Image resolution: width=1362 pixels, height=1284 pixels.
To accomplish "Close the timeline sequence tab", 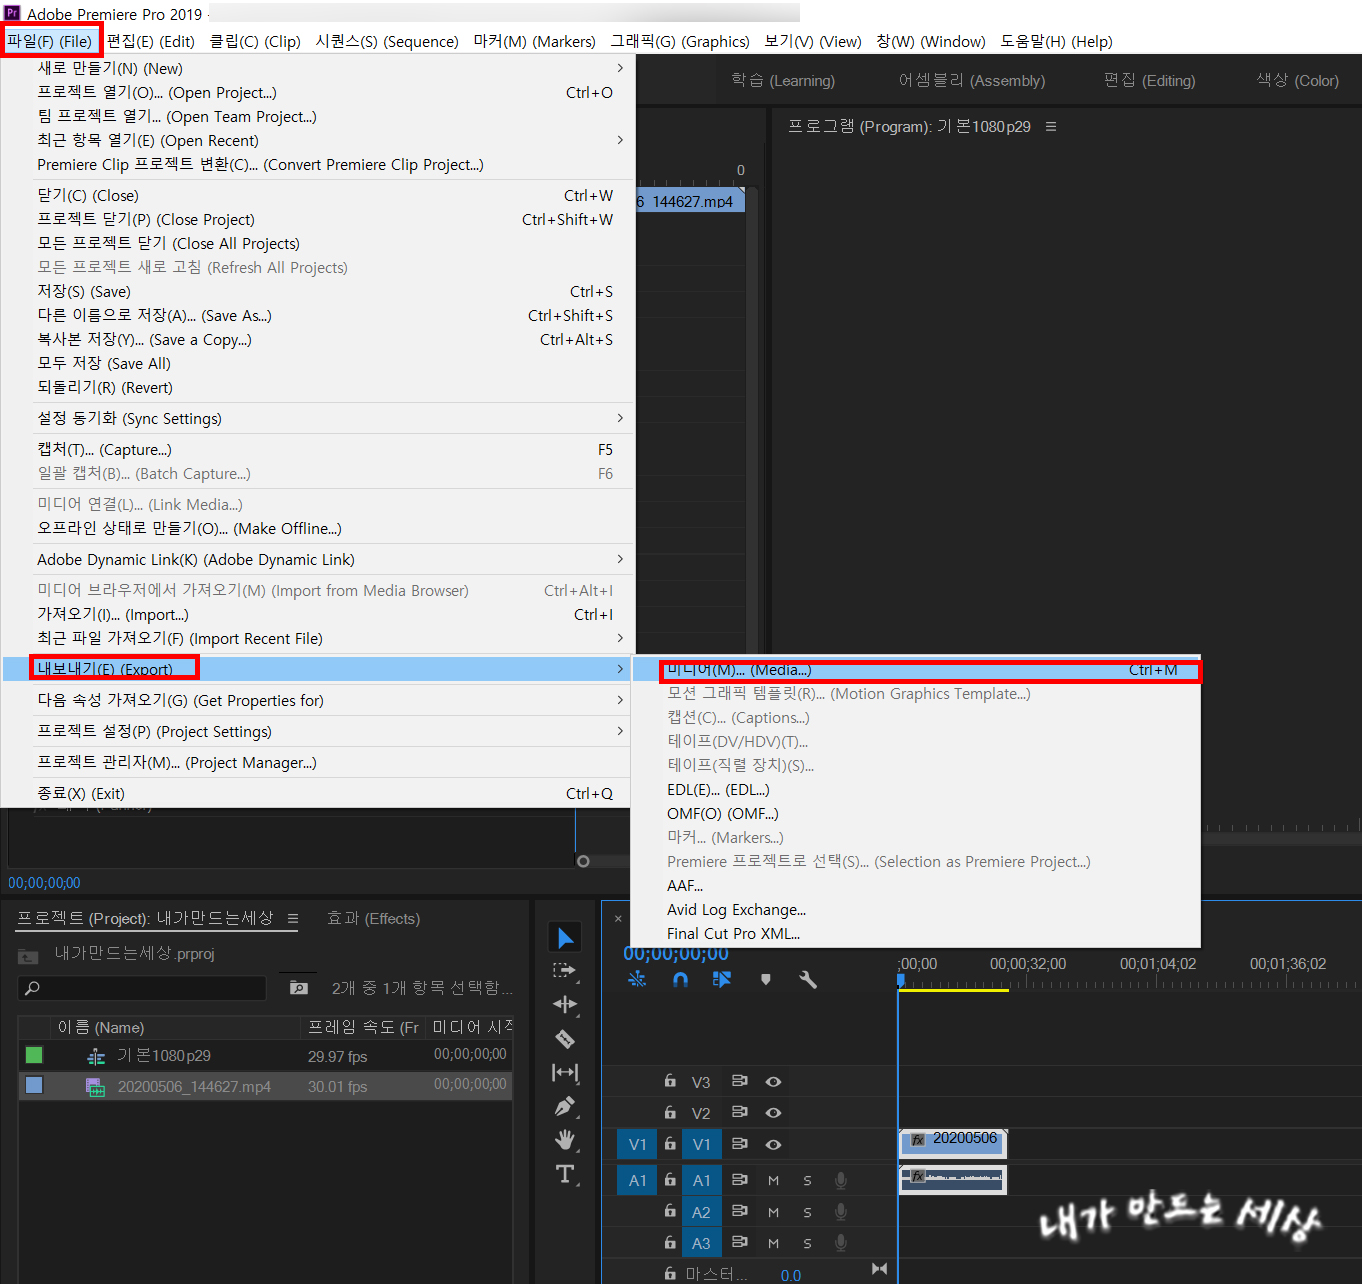I will pyautogui.click(x=618, y=918).
